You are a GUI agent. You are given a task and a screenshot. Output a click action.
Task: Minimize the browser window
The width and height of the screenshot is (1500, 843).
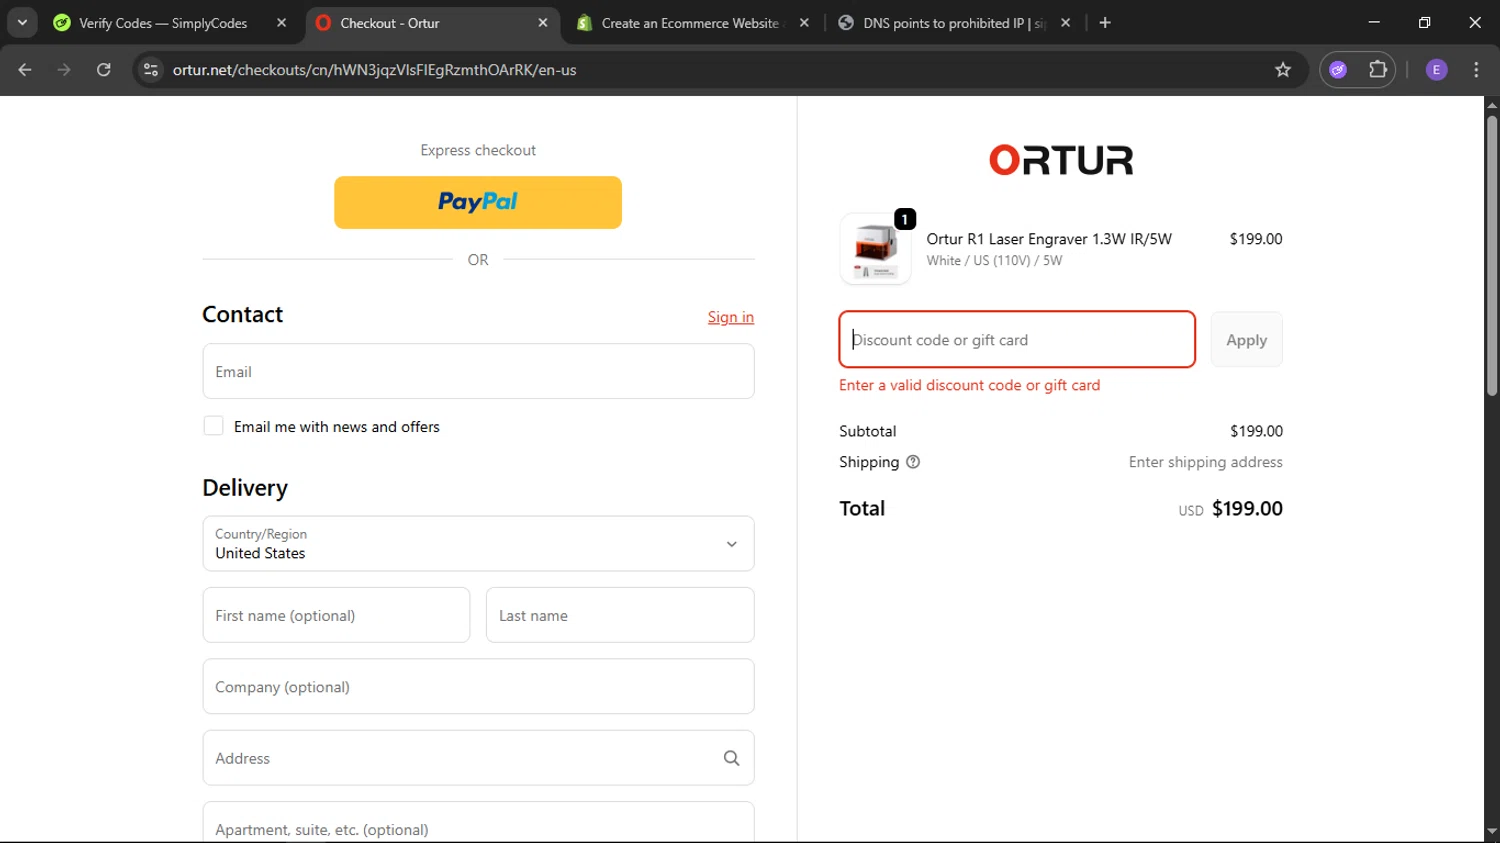coord(1374,23)
